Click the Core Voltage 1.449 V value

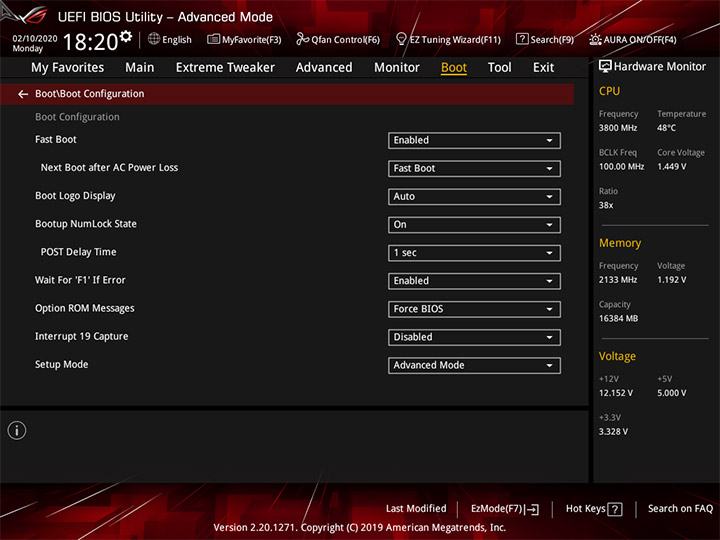coord(671,167)
